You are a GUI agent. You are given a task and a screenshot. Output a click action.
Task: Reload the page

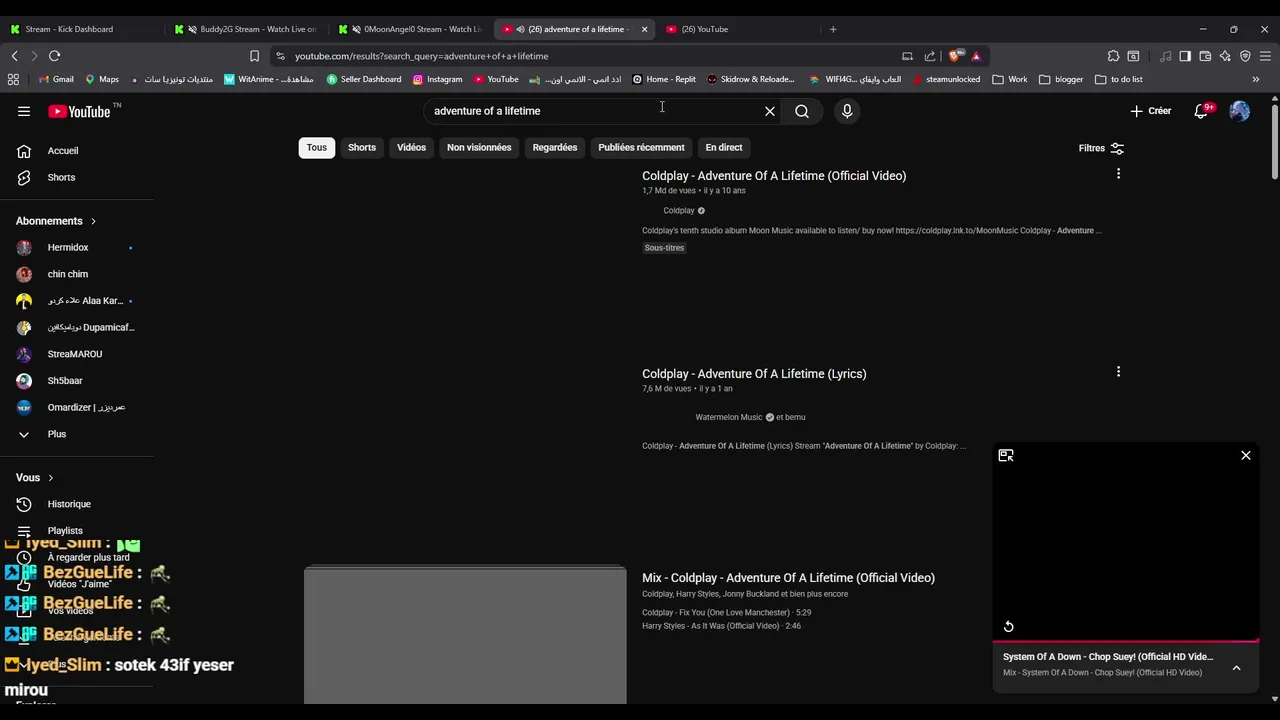pos(55,56)
